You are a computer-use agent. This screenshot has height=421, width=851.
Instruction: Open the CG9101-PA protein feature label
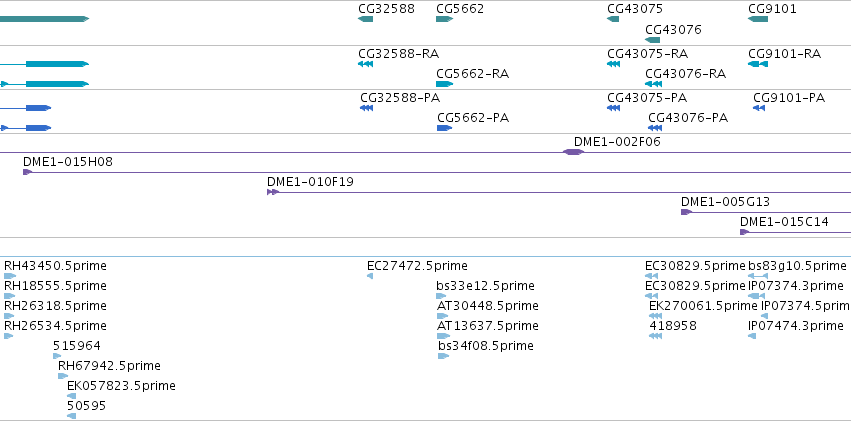(x=789, y=98)
